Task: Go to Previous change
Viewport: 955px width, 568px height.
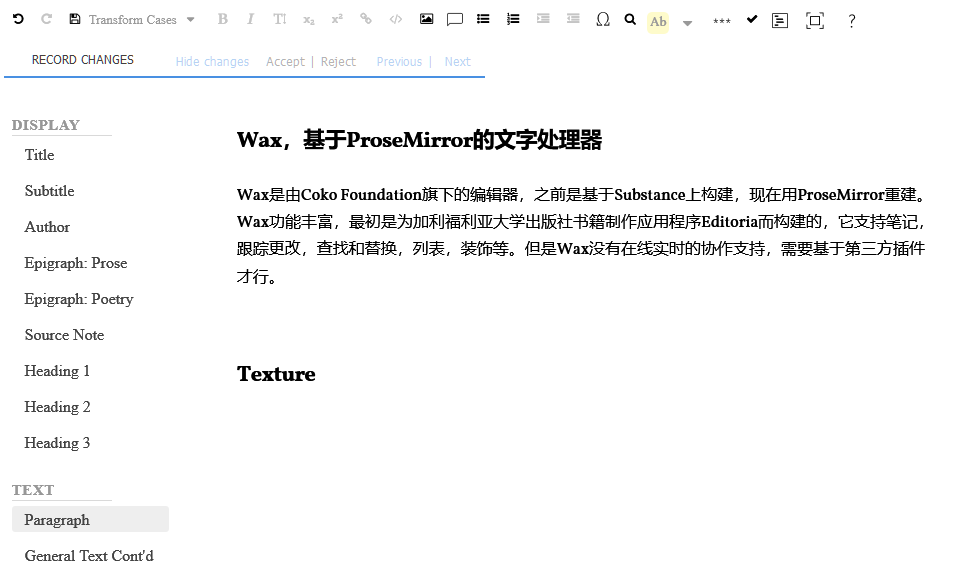Action: 399,61
